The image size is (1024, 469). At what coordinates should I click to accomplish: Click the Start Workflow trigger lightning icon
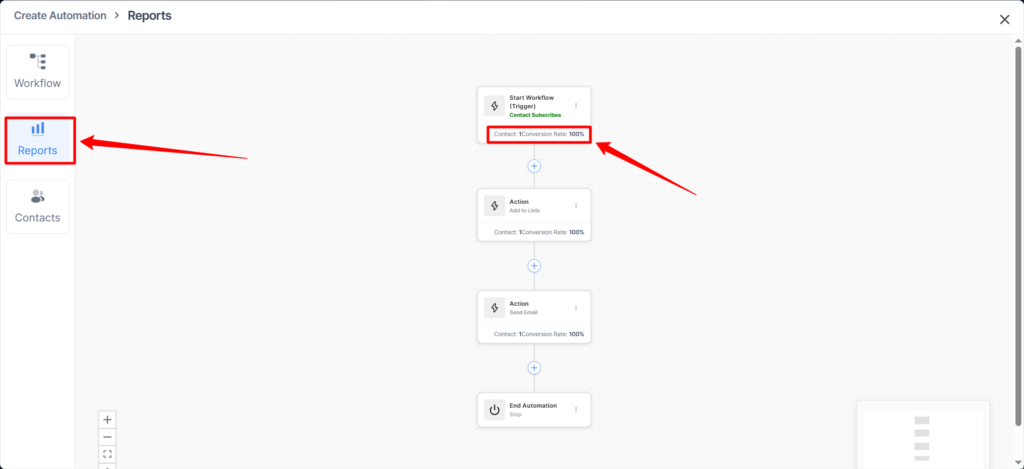pos(495,106)
